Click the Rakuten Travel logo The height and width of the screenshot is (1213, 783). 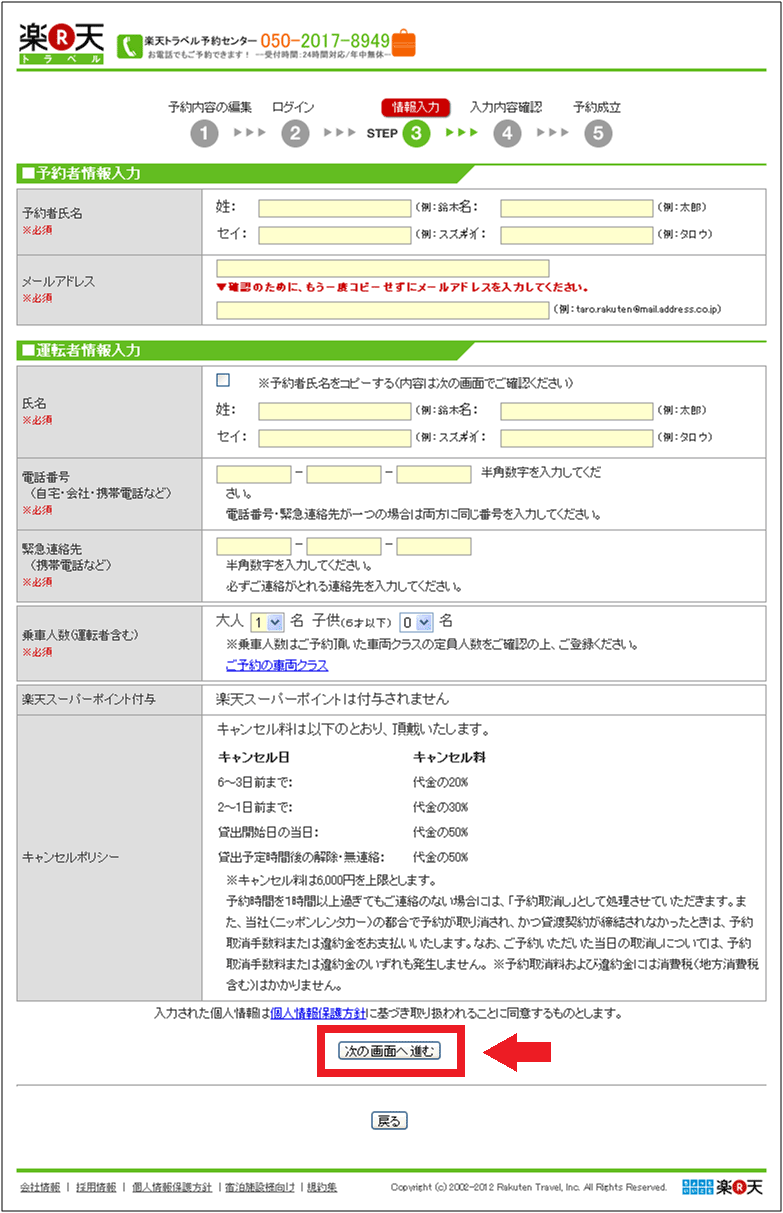(x=61, y=43)
